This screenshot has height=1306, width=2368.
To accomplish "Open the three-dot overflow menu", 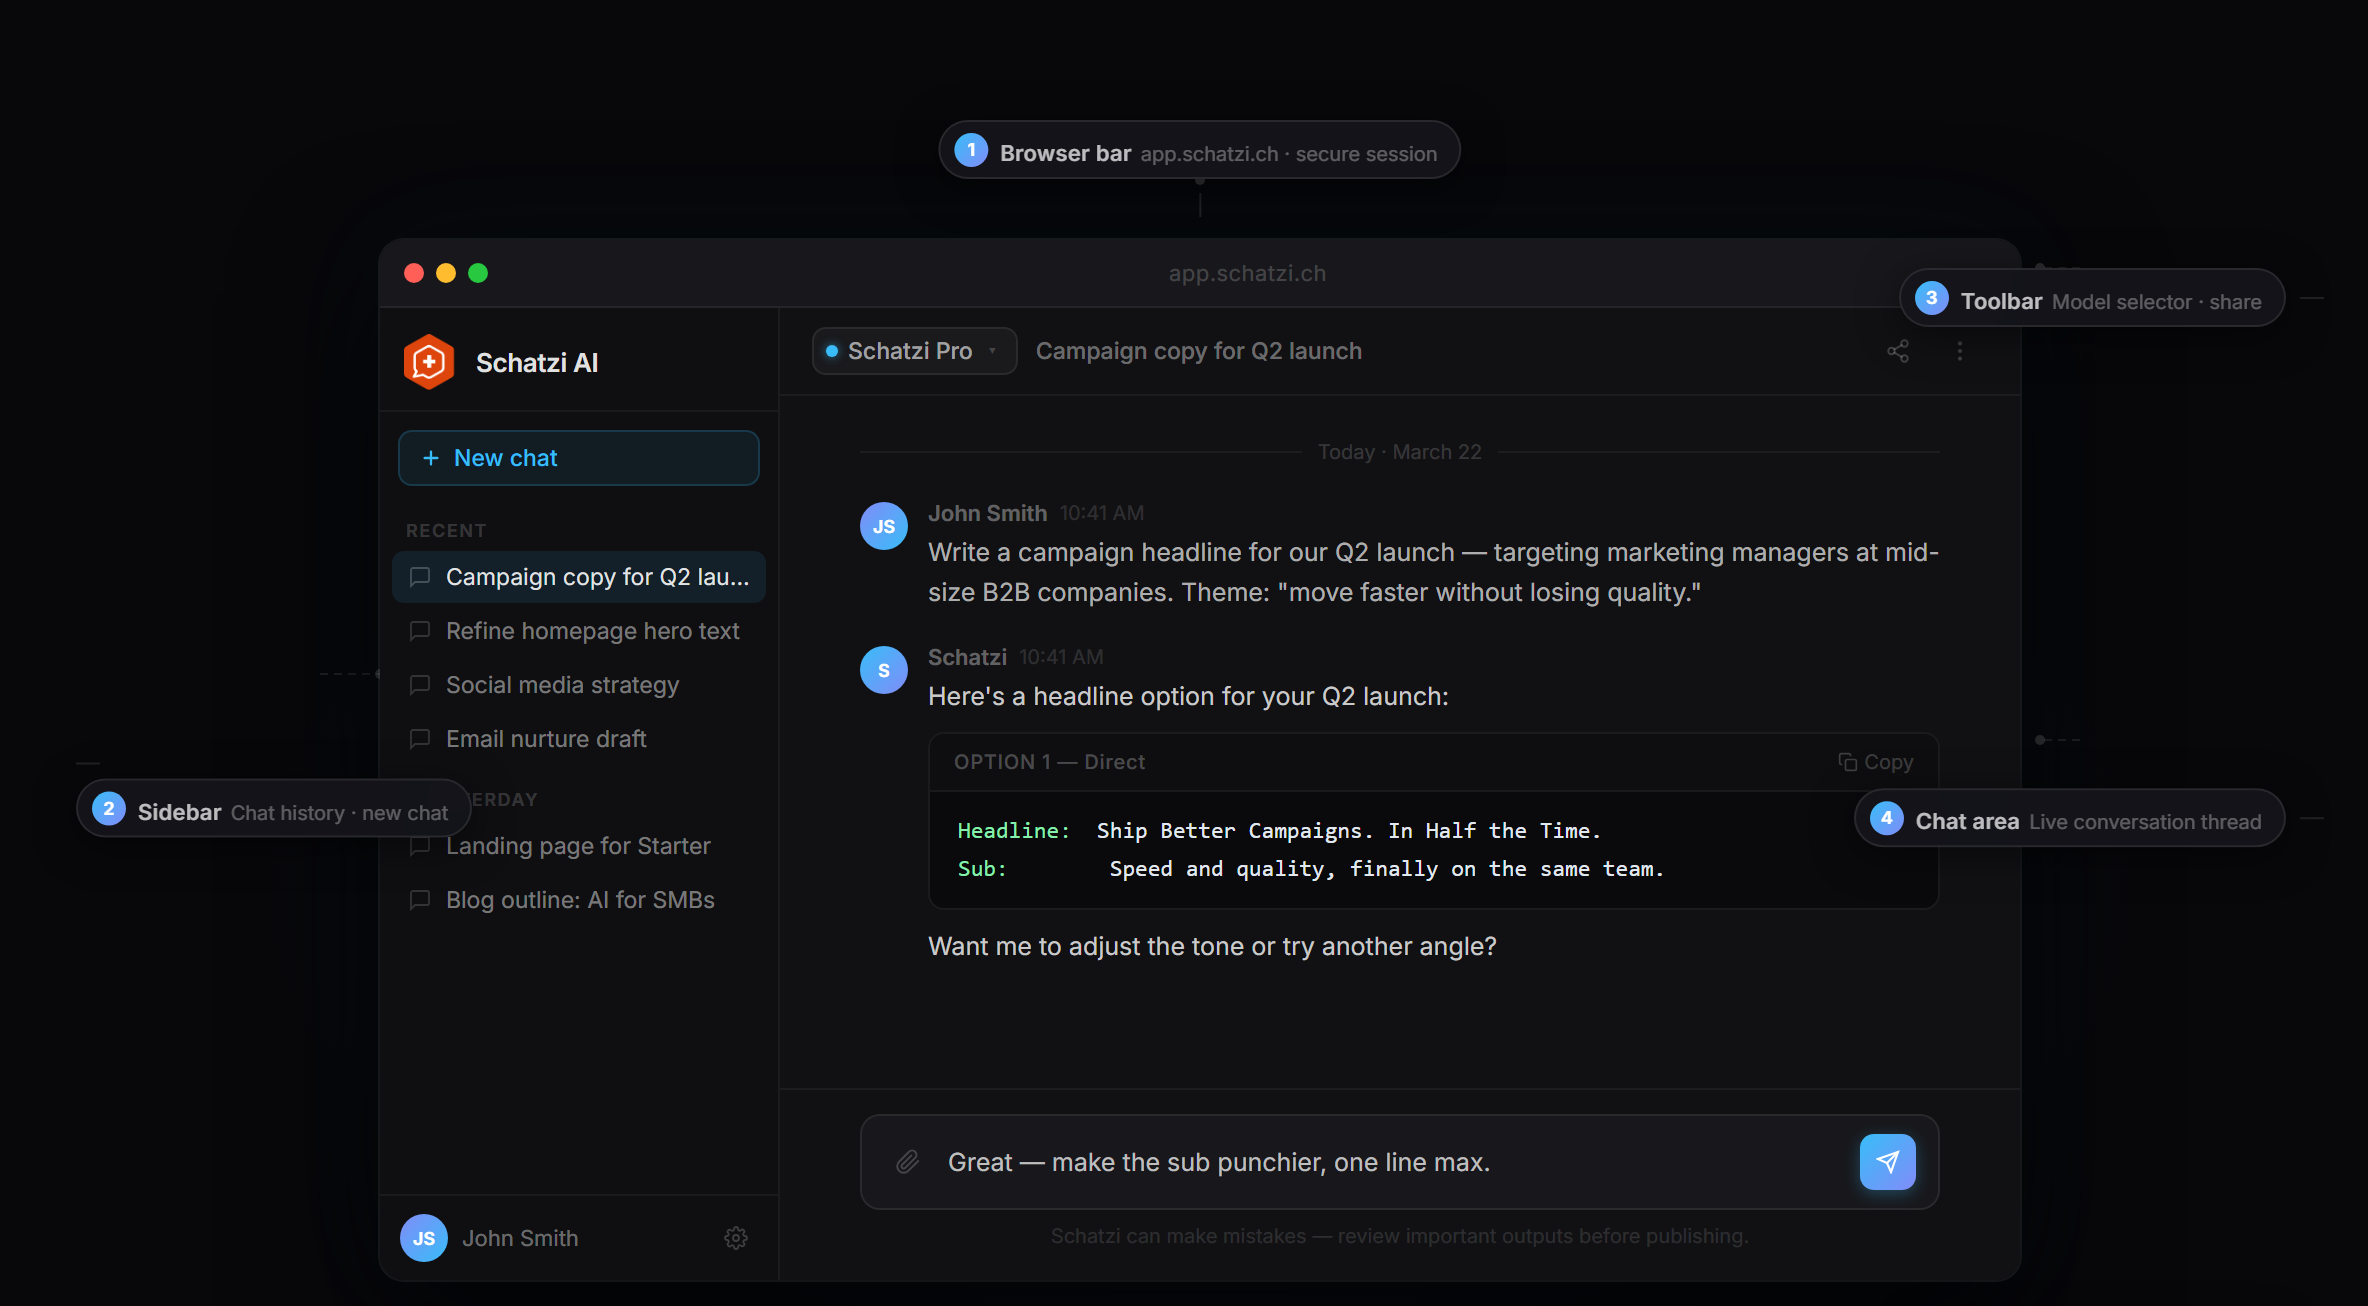I will (x=1959, y=351).
